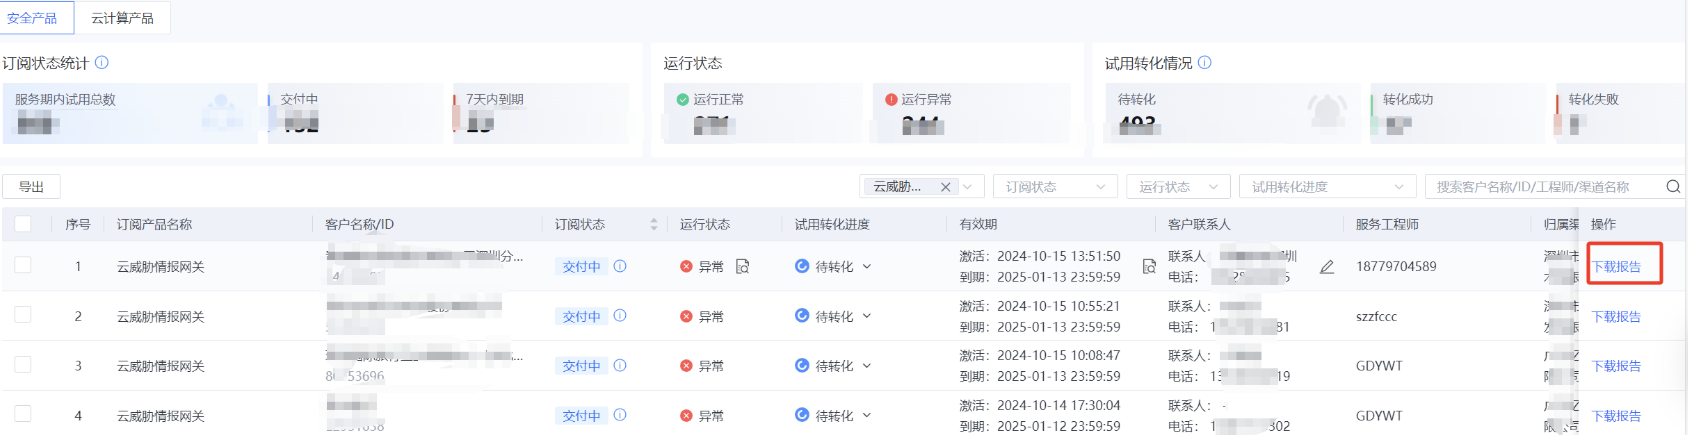This screenshot has height=435, width=1688.
Task: Click the info icon beside 订阅状态统计
Action: (101, 63)
